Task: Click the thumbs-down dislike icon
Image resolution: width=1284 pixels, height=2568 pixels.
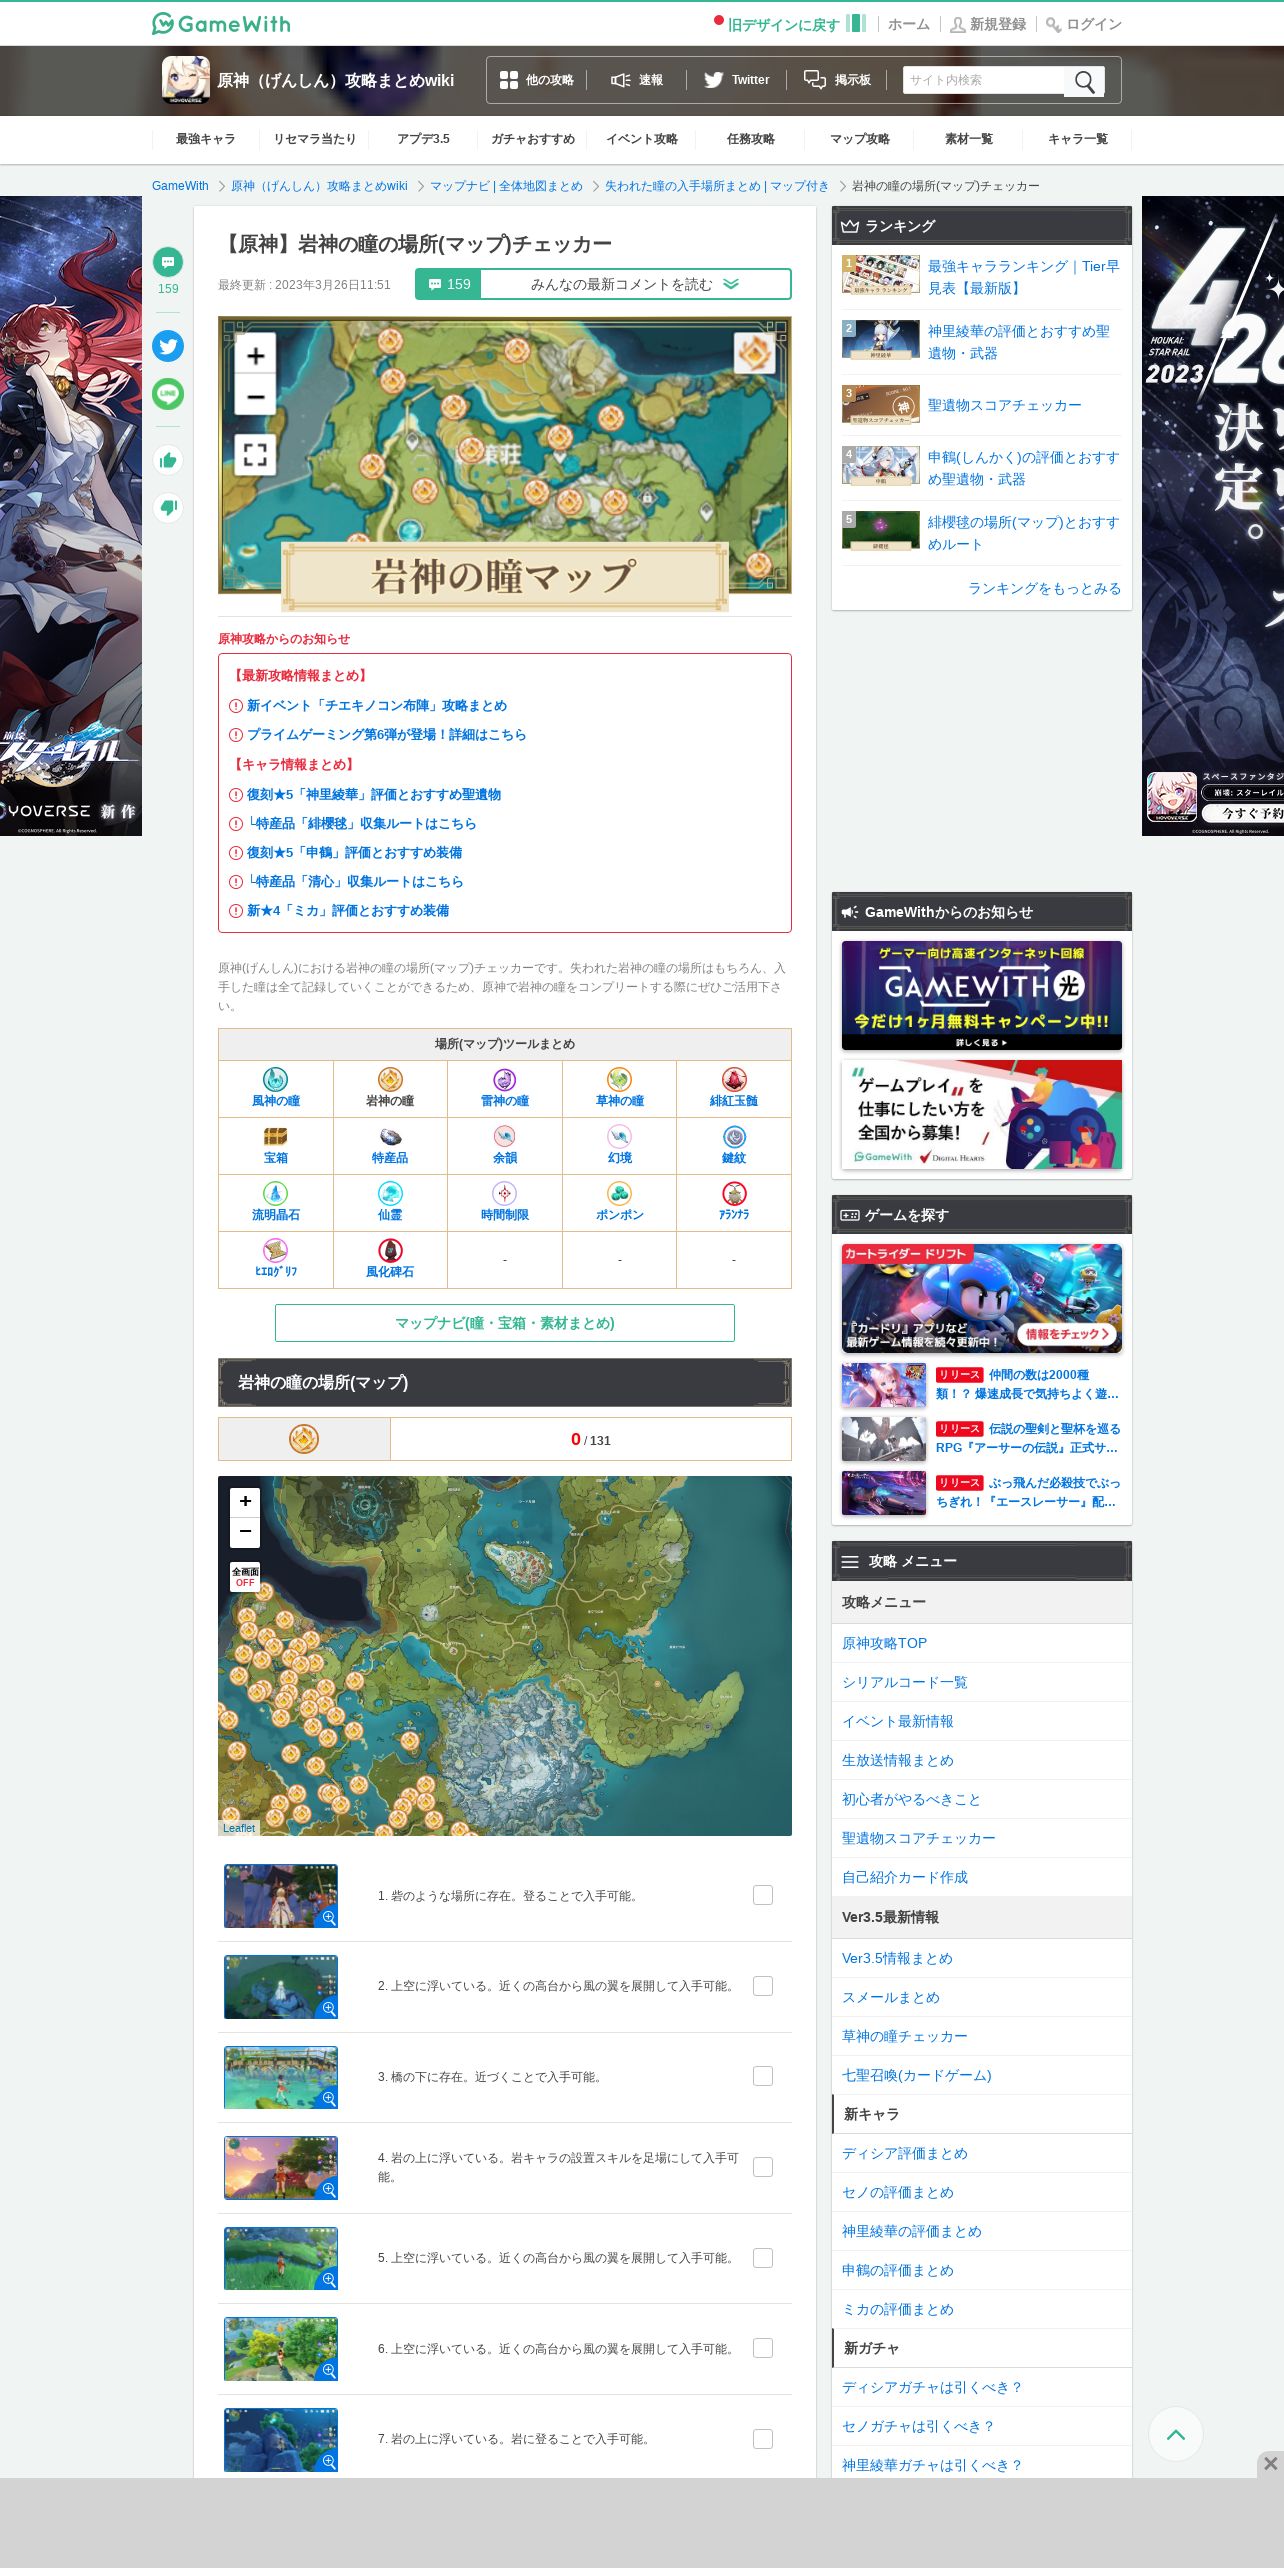Action: pyautogui.click(x=168, y=508)
